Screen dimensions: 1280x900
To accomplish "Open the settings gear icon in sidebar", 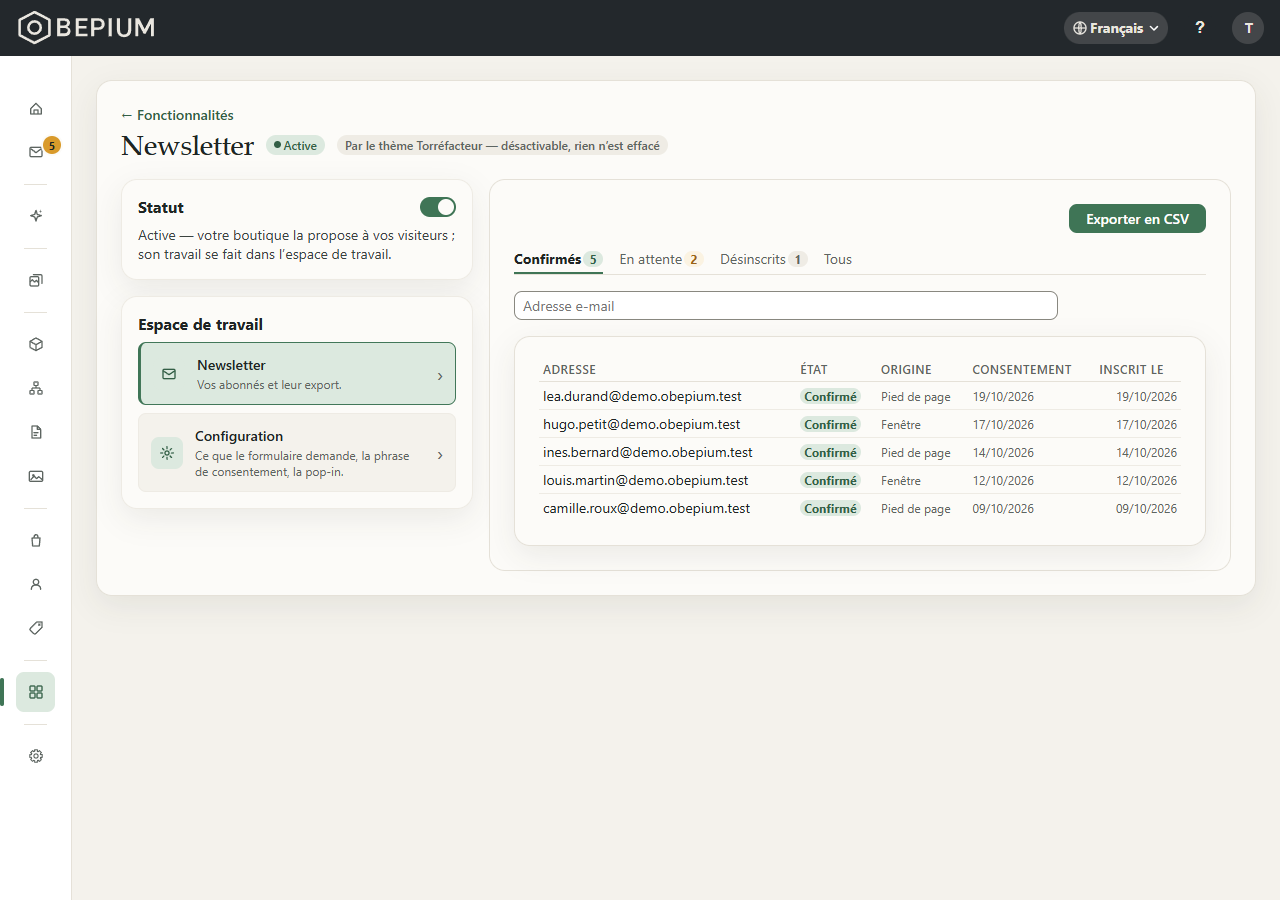I will pos(36,756).
